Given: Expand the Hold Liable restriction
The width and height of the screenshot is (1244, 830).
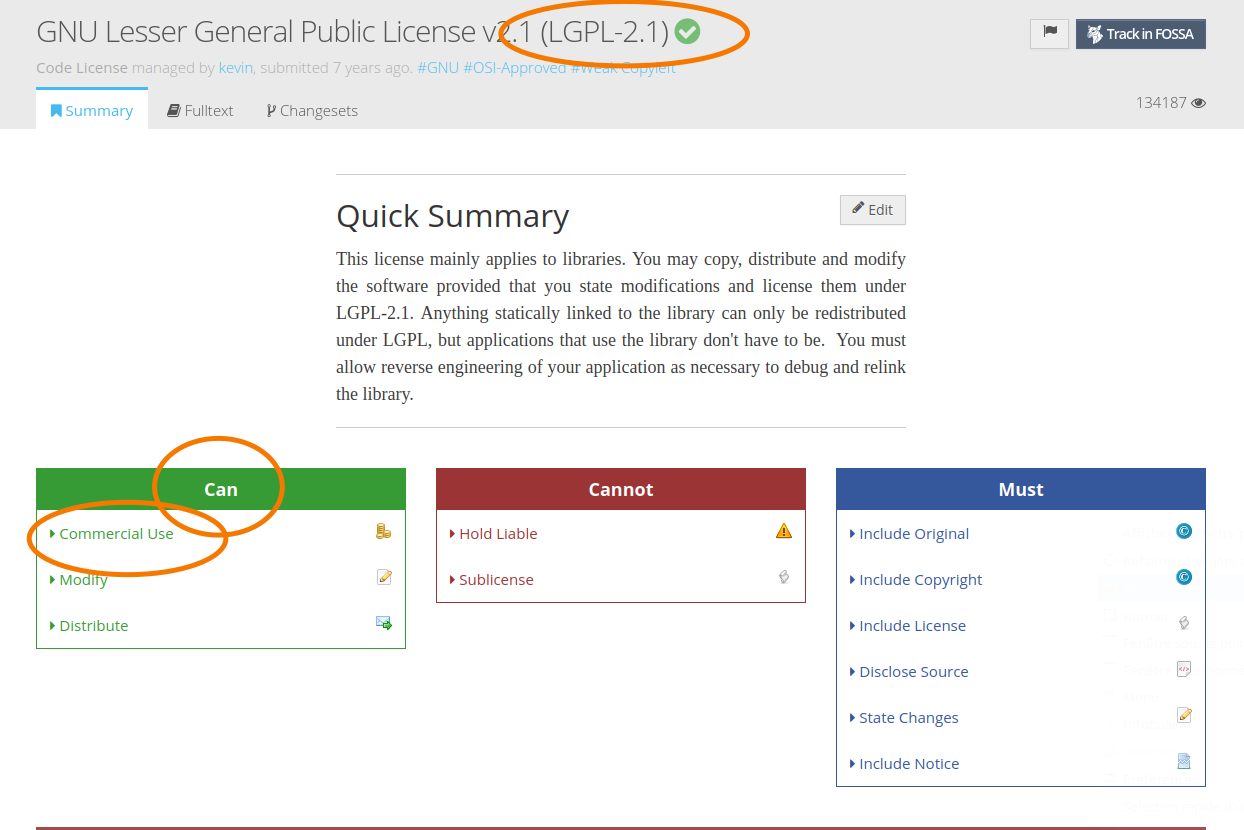Looking at the screenshot, I should (x=494, y=534).
